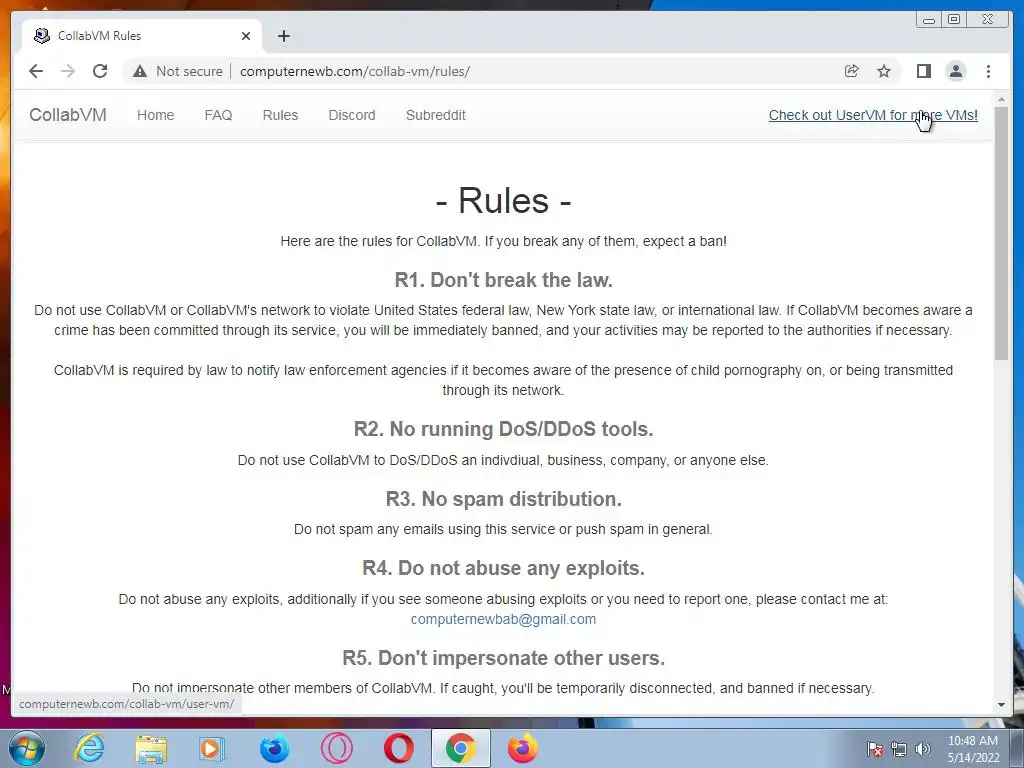Image resolution: width=1024 pixels, height=768 pixels.
Task: Click the scrollbar up arrow
Action: [1001, 99]
